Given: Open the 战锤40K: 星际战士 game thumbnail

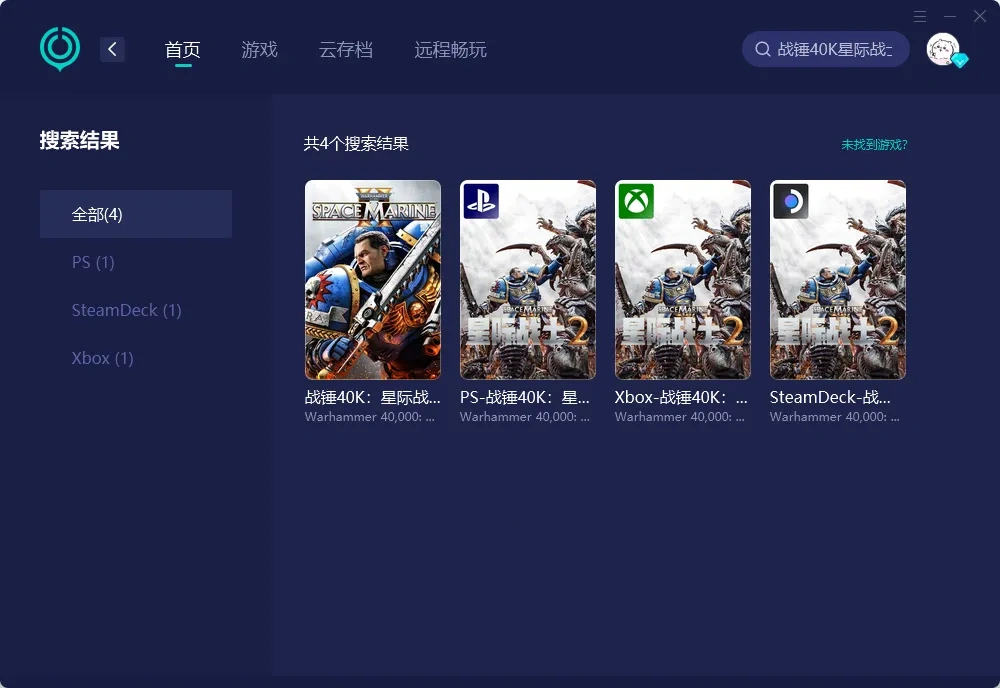Looking at the screenshot, I should coord(372,280).
